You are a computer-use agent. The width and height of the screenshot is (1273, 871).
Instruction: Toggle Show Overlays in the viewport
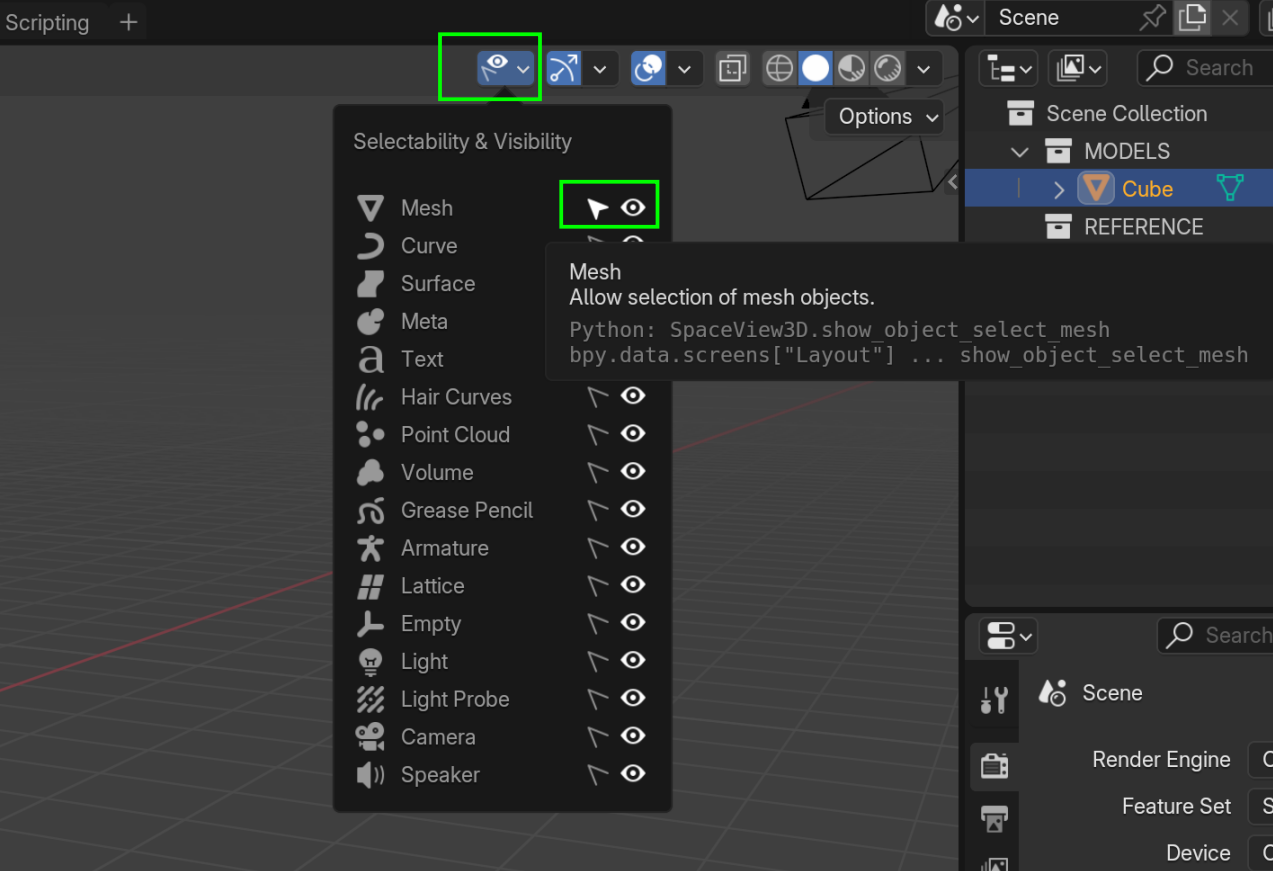(648, 68)
